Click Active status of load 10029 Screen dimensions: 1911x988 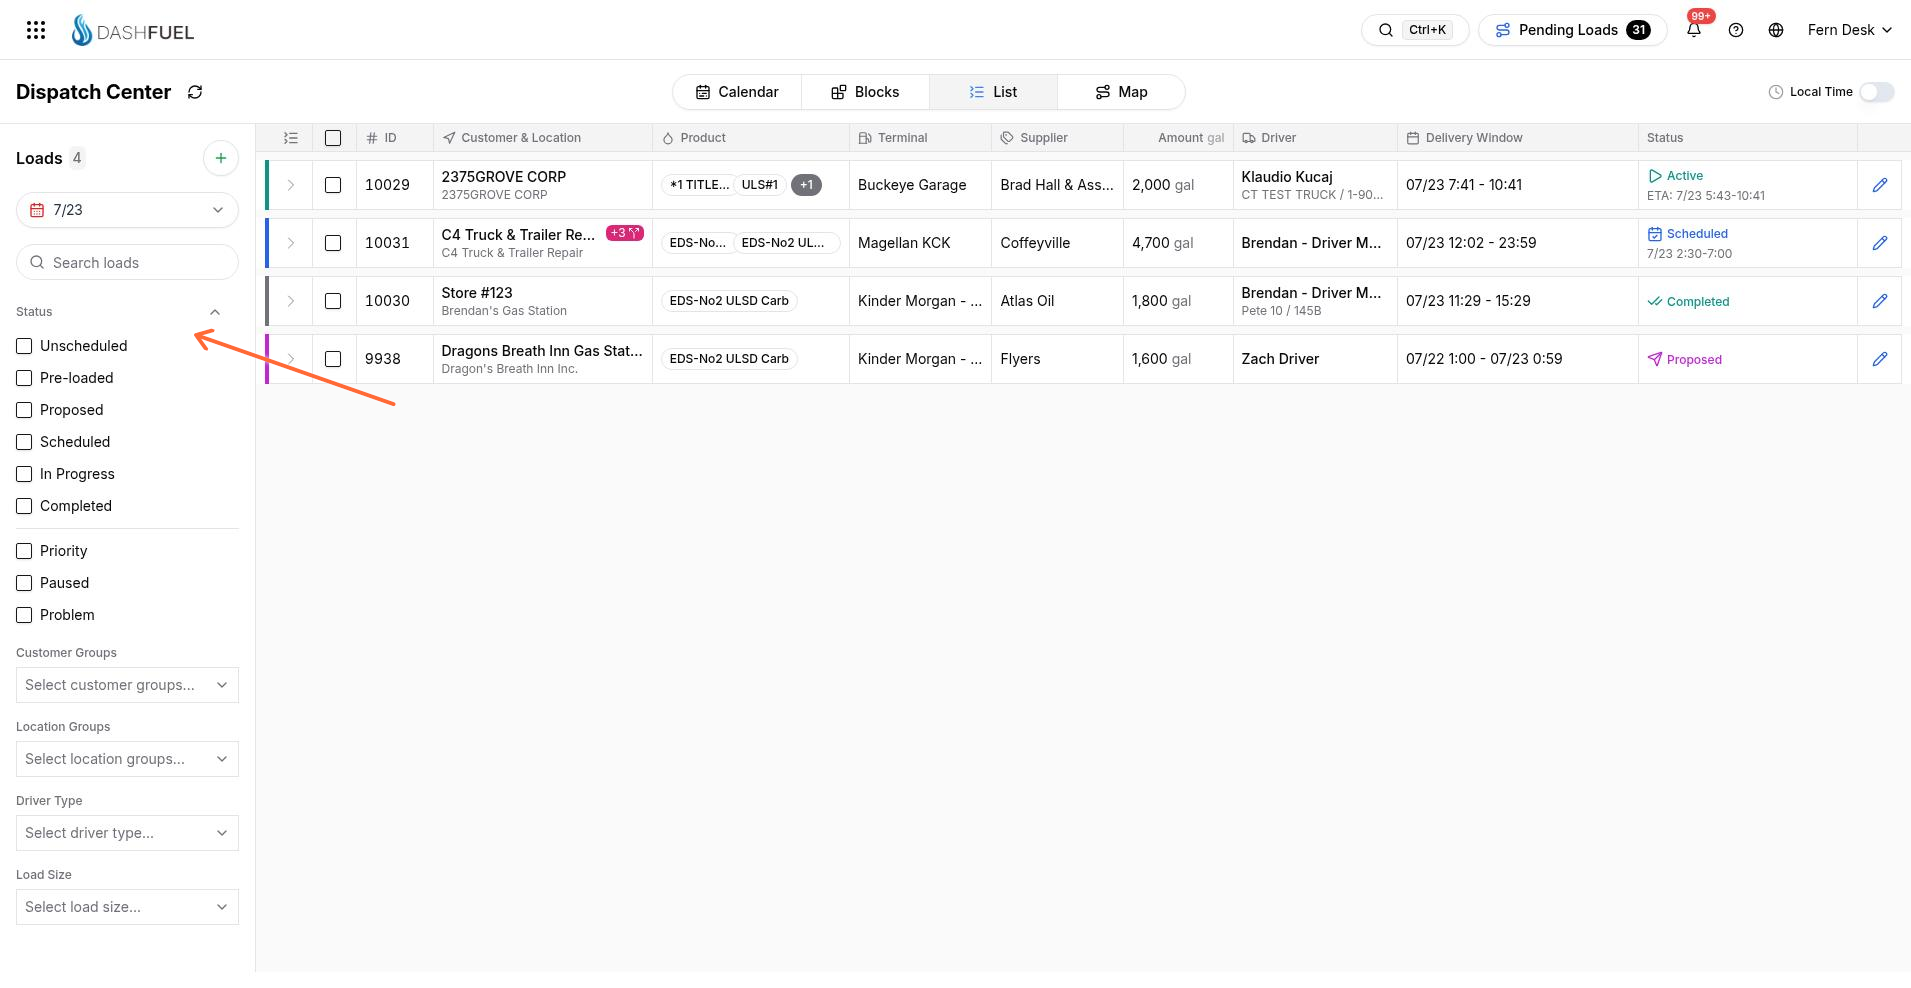(1676, 176)
